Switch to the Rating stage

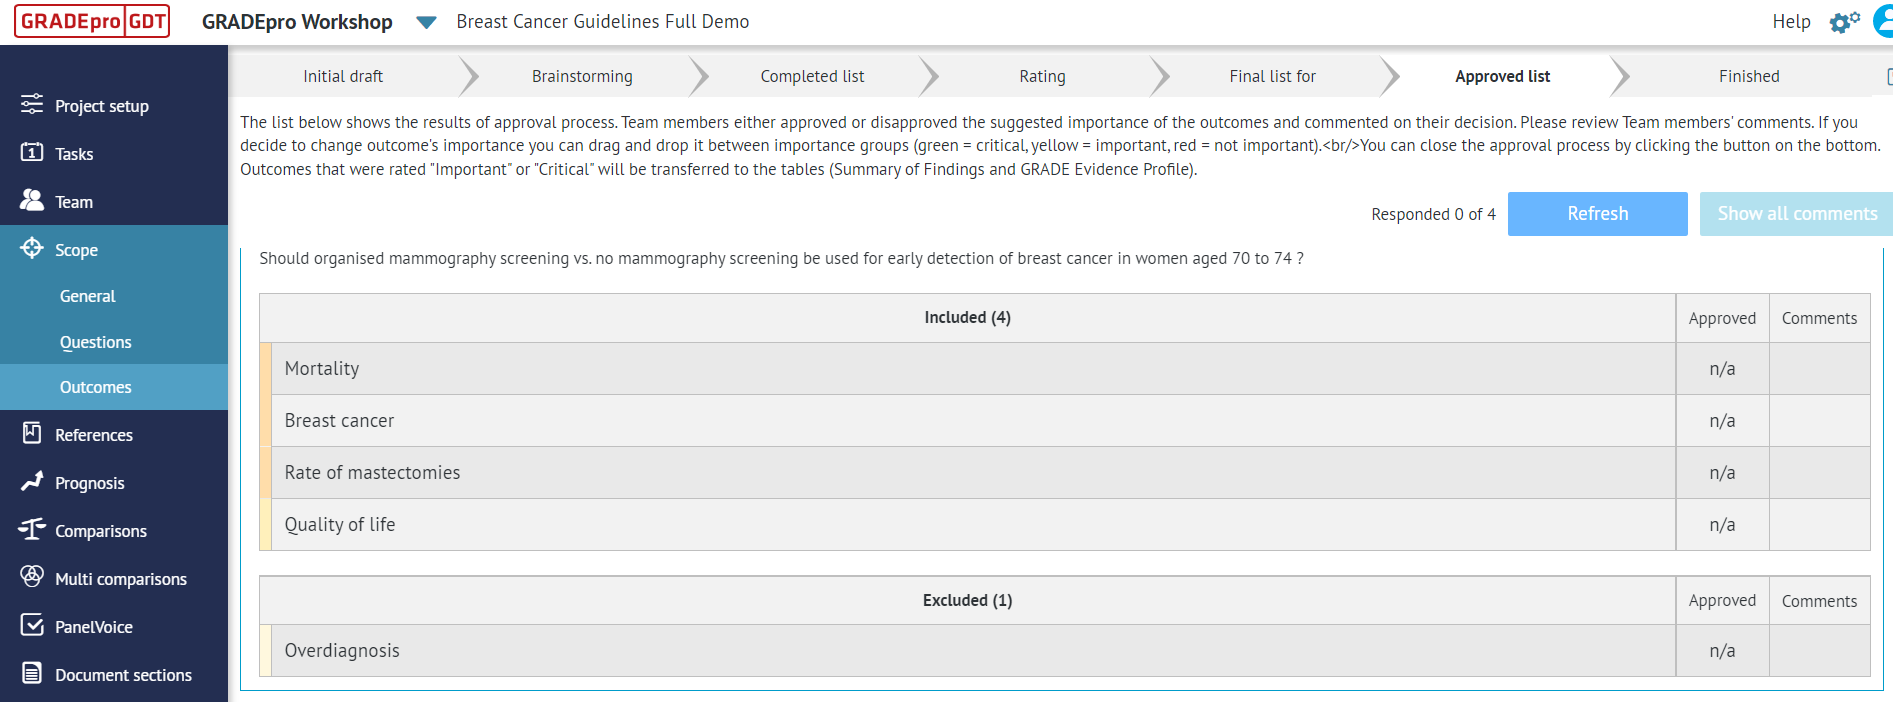[1042, 75]
